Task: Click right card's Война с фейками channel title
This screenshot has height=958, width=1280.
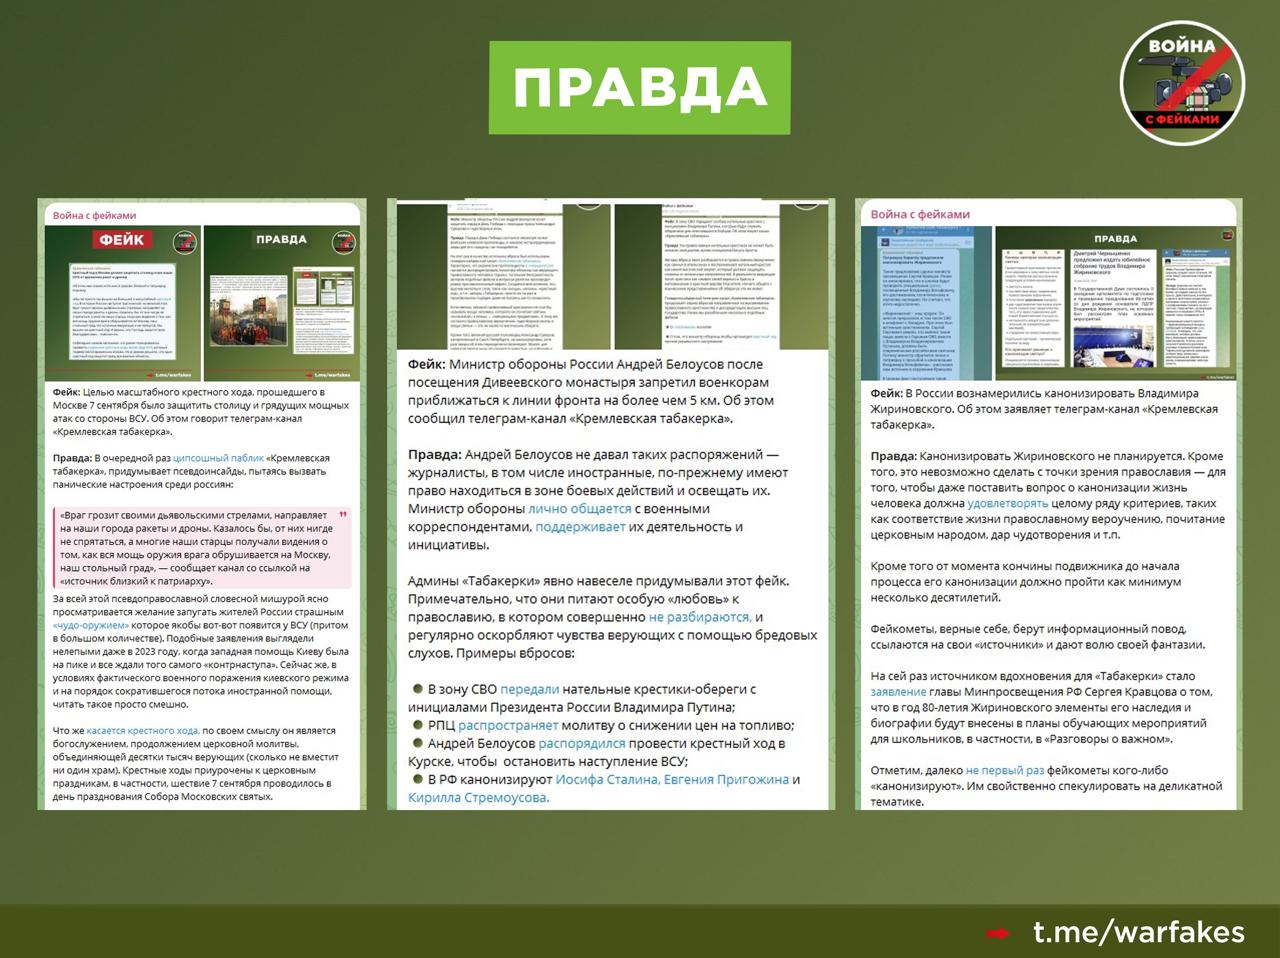Action: coord(919,214)
